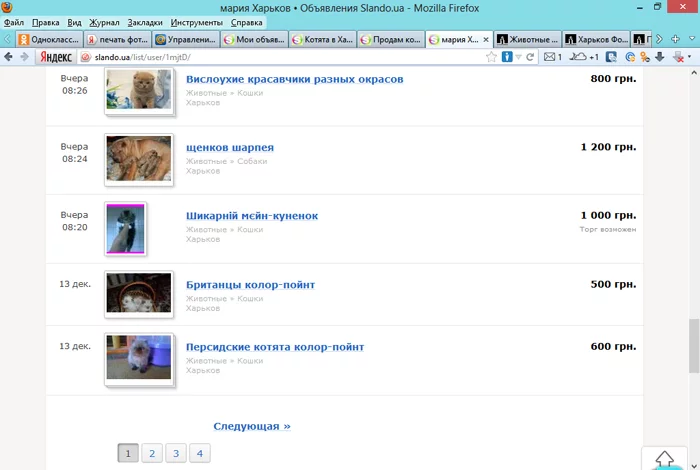Click the scrollbar down arrow
Image resolution: width=700 pixels, height=470 pixels.
[x=694, y=465]
